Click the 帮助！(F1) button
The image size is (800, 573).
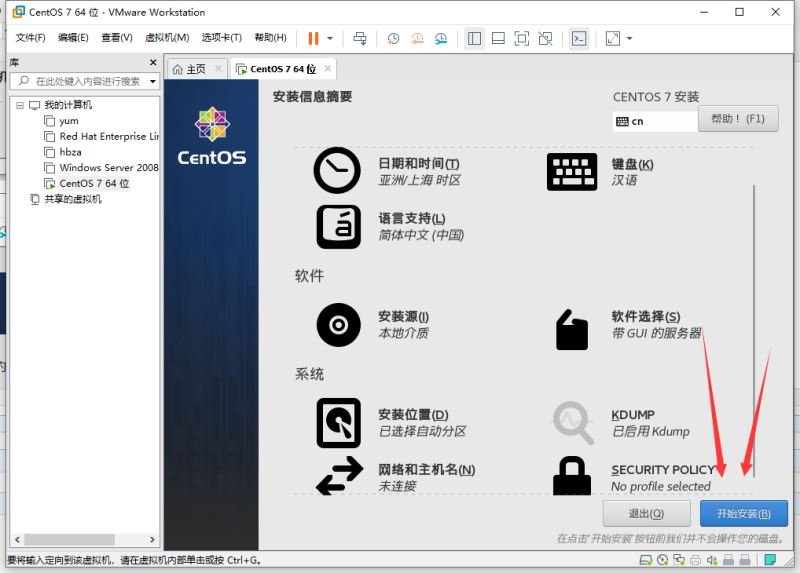[738, 119]
